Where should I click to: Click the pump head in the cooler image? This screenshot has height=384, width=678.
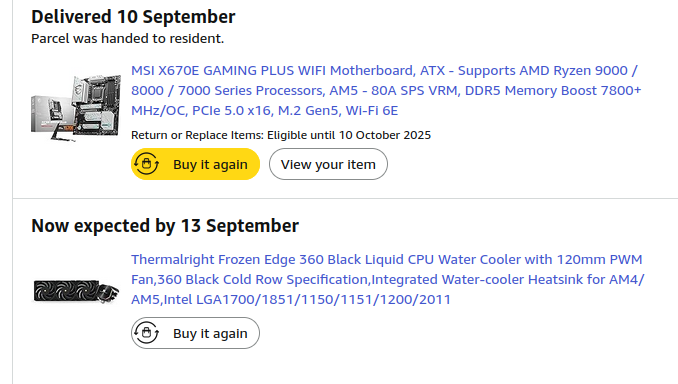click(109, 291)
